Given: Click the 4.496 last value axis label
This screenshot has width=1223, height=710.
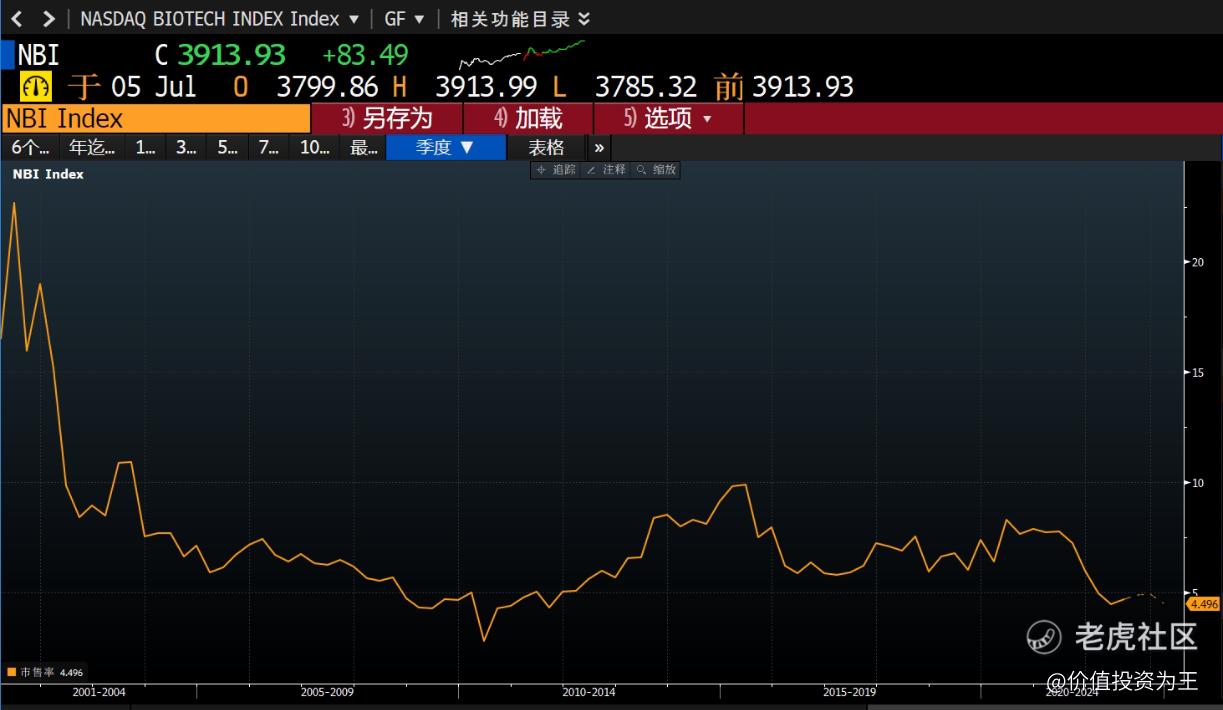Looking at the screenshot, I should (x=1203, y=604).
